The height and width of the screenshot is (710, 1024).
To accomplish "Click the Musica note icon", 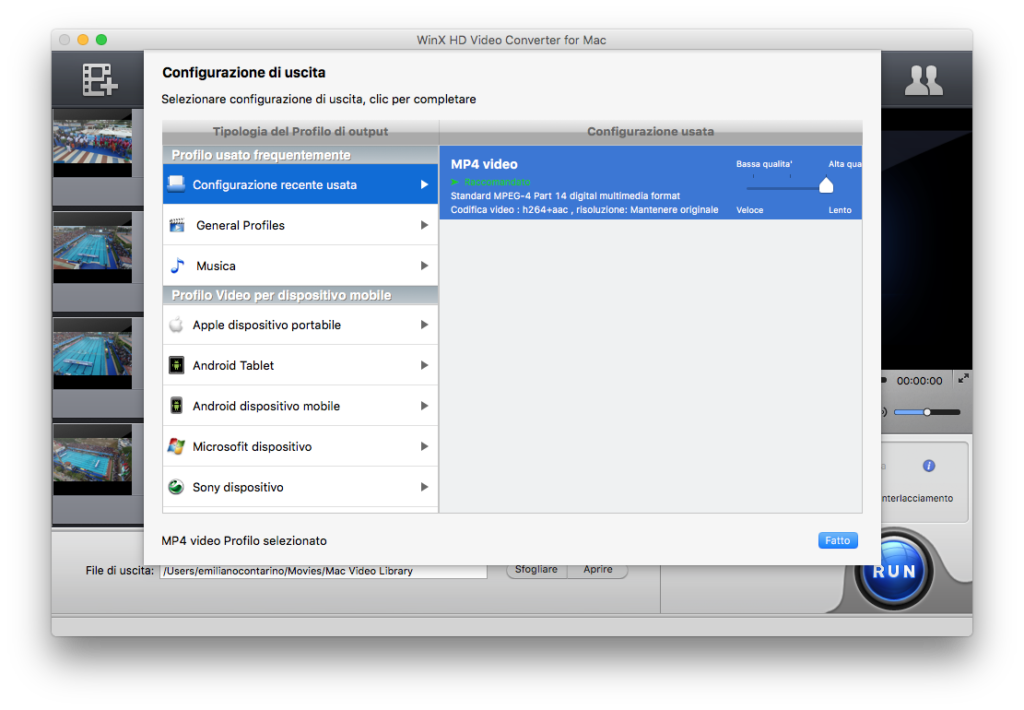I will pyautogui.click(x=177, y=266).
